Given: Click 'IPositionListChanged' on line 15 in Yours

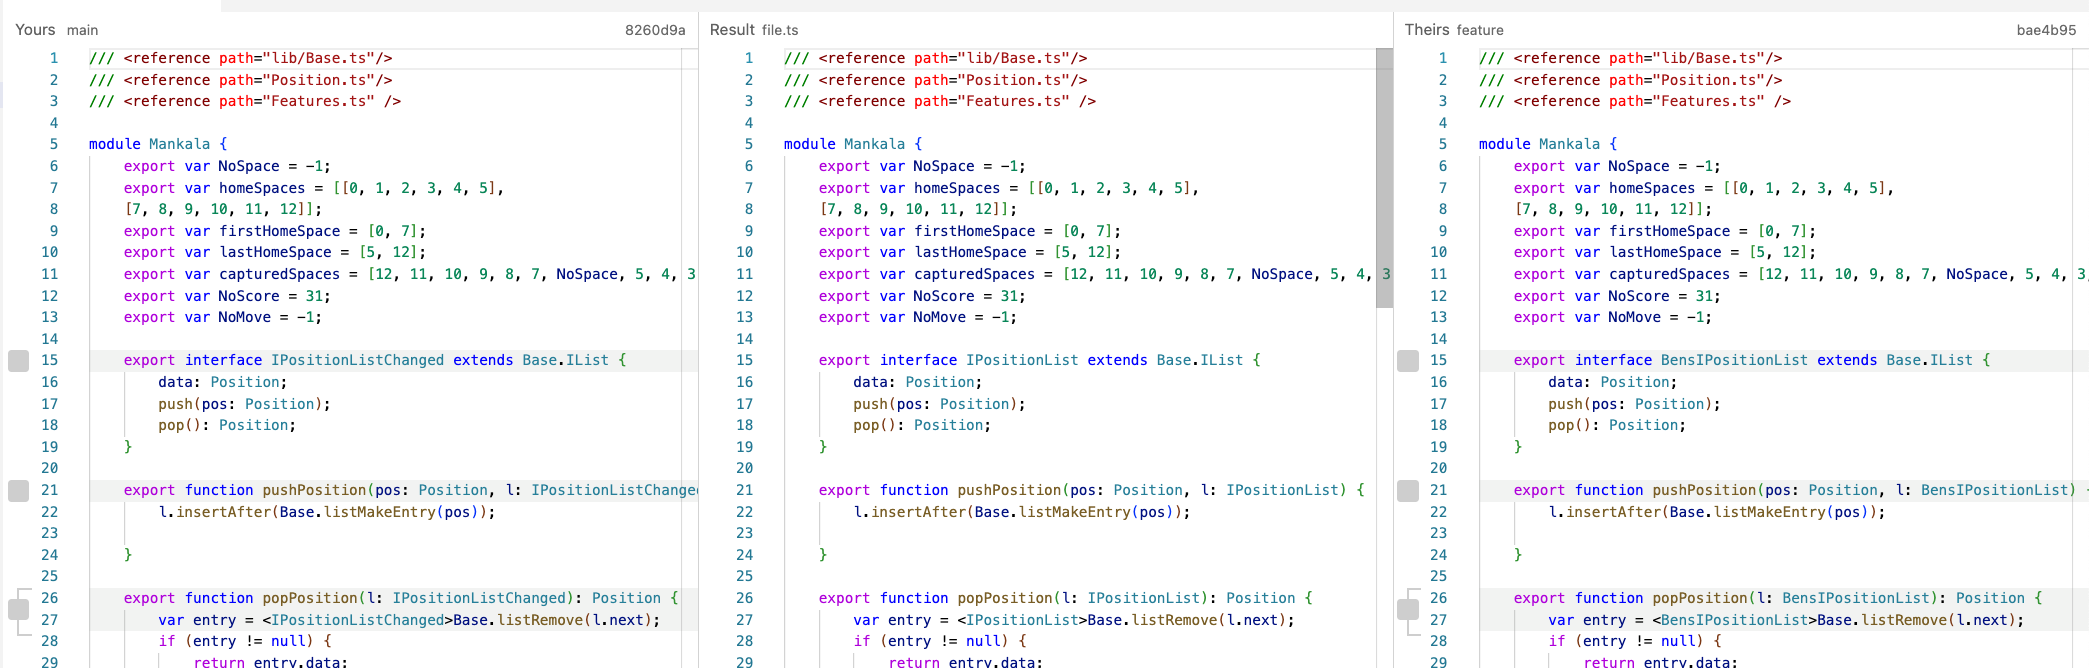Looking at the screenshot, I should pyautogui.click(x=357, y=360).
